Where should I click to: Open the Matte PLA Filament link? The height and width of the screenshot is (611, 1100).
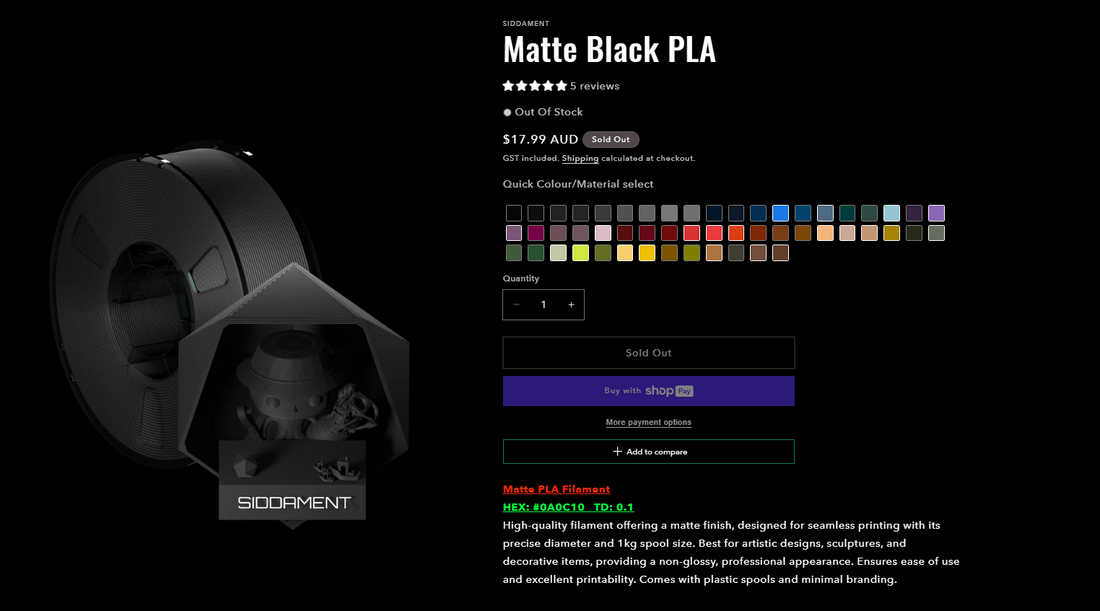click(x=556, y=489)
